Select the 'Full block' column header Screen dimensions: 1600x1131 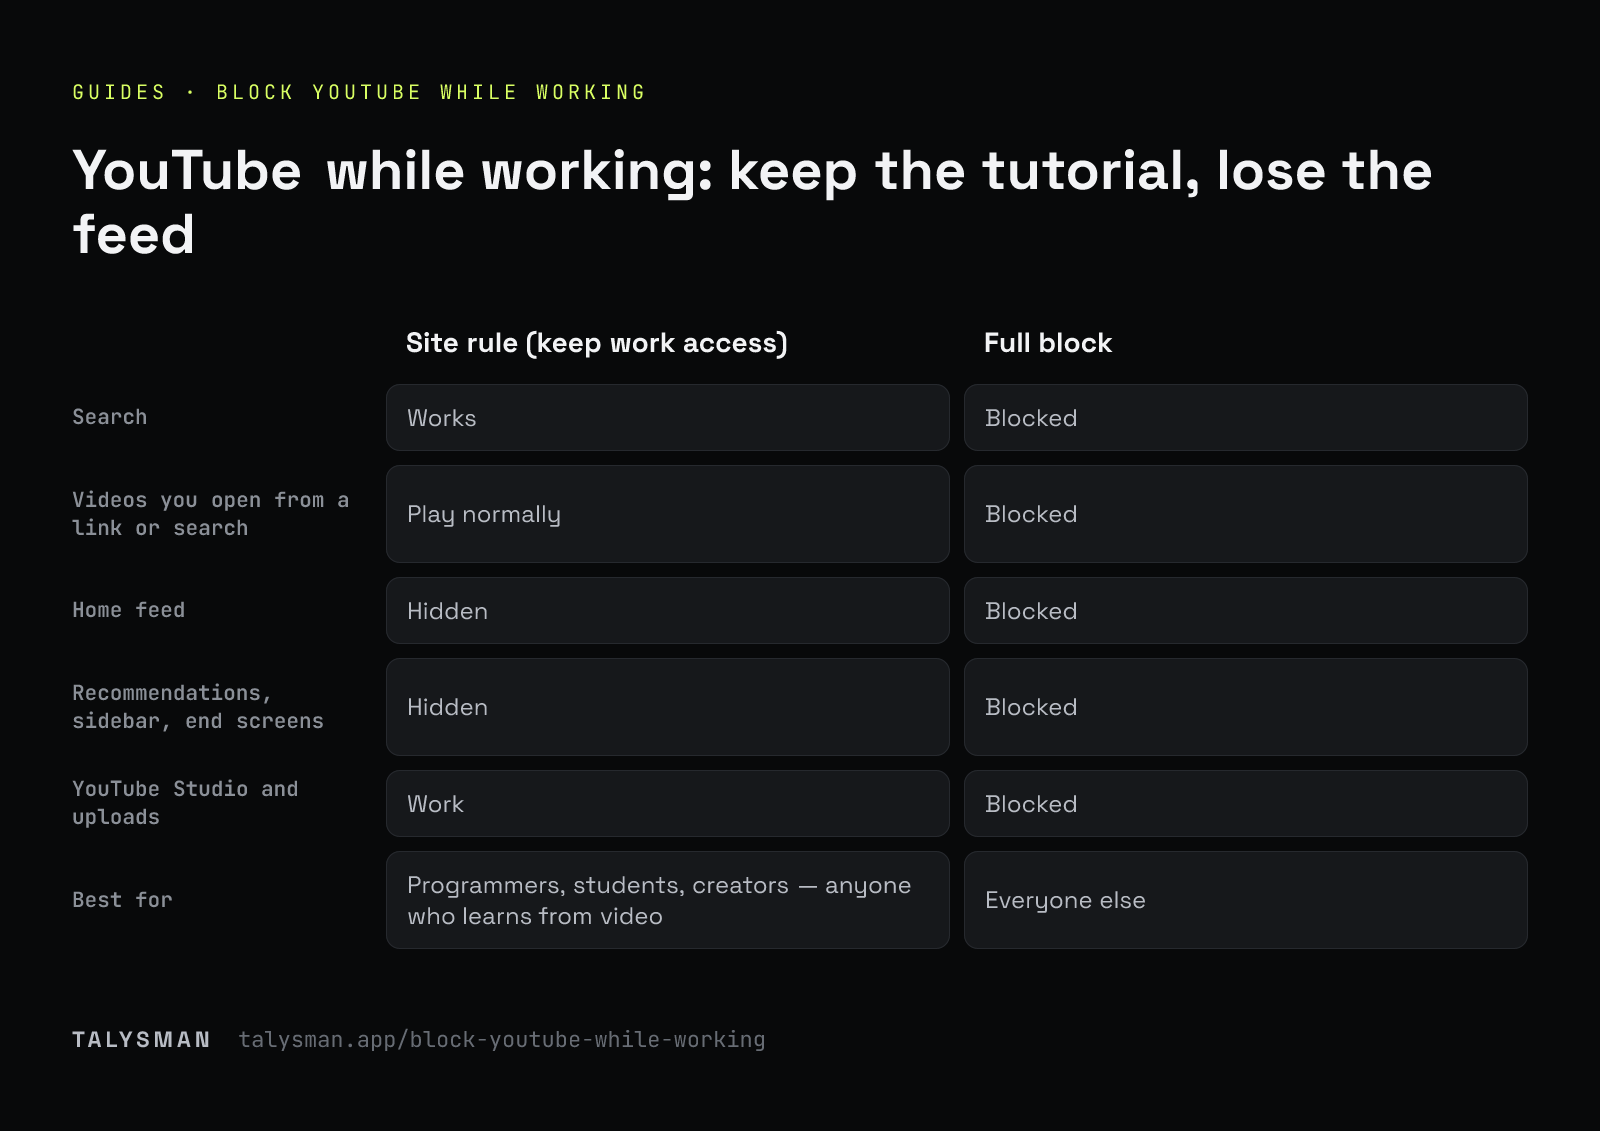point(1048,343)
